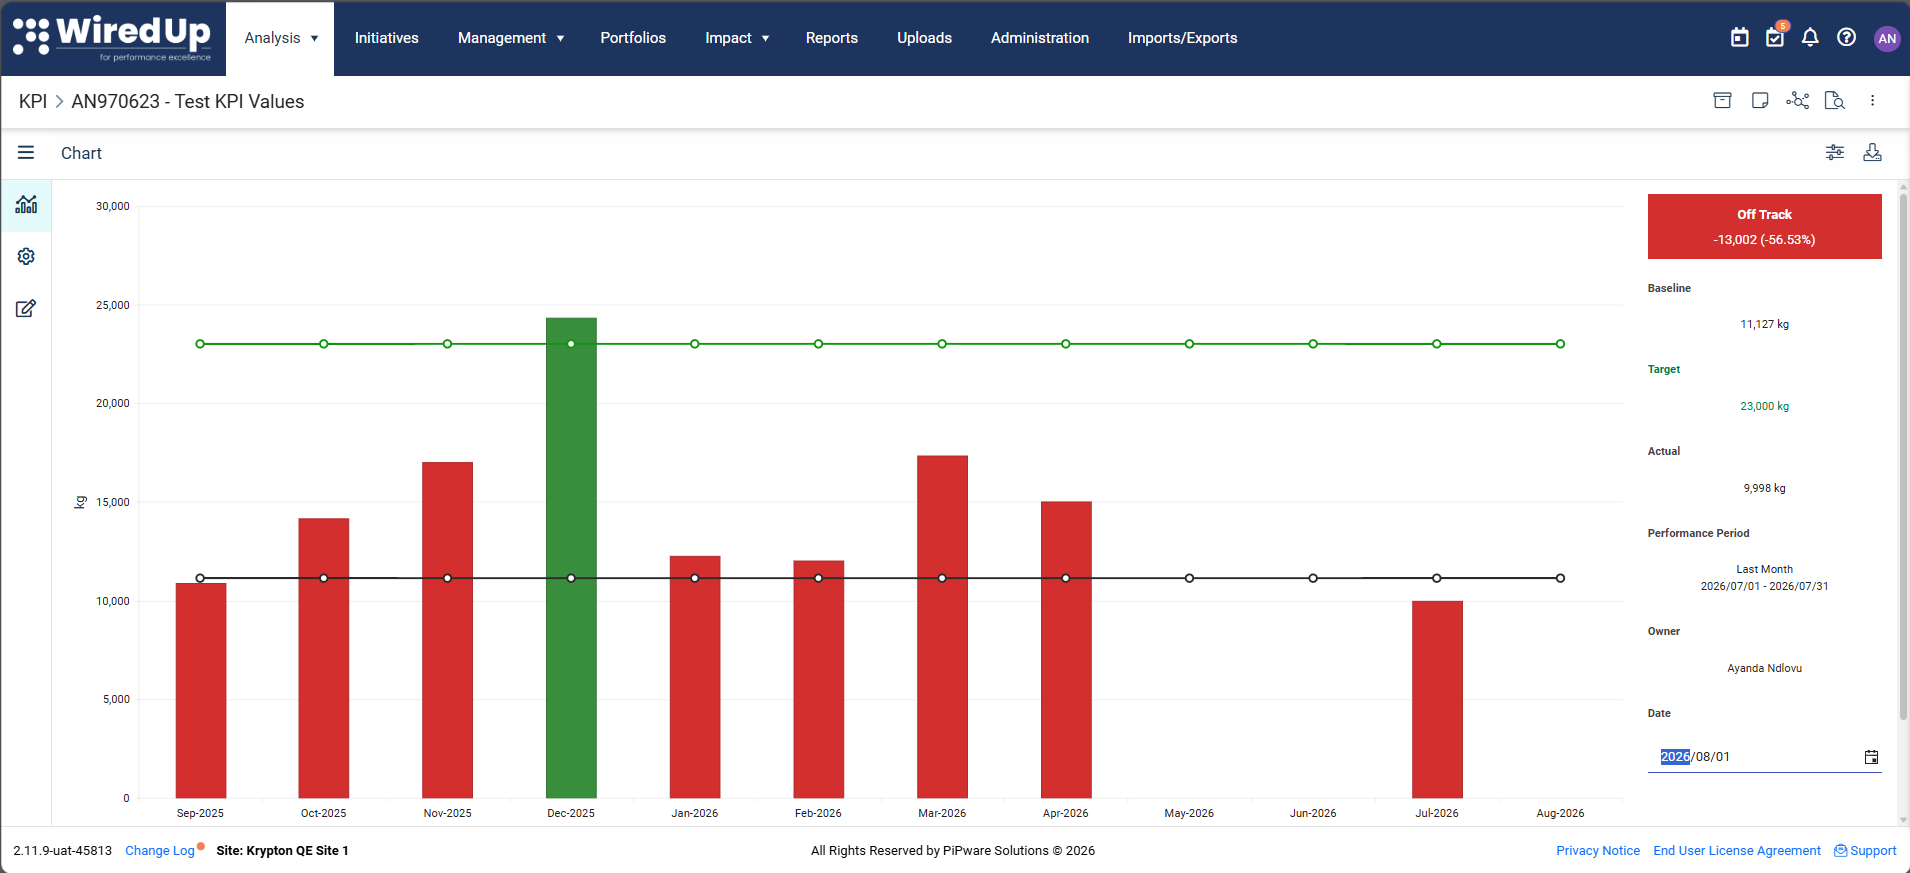
Task: Click the "Site: Krypton QE Site 1" footer text
Action: pyautogui.click(x=283, y=851)
